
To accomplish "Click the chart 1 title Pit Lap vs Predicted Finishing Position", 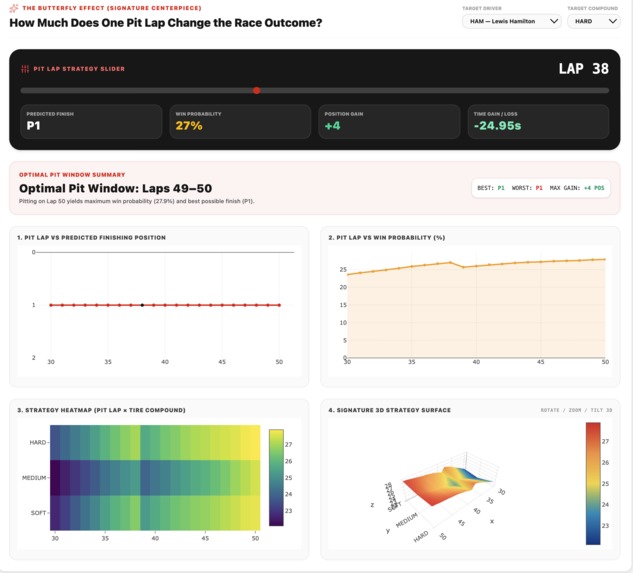I will coord(91,237).
